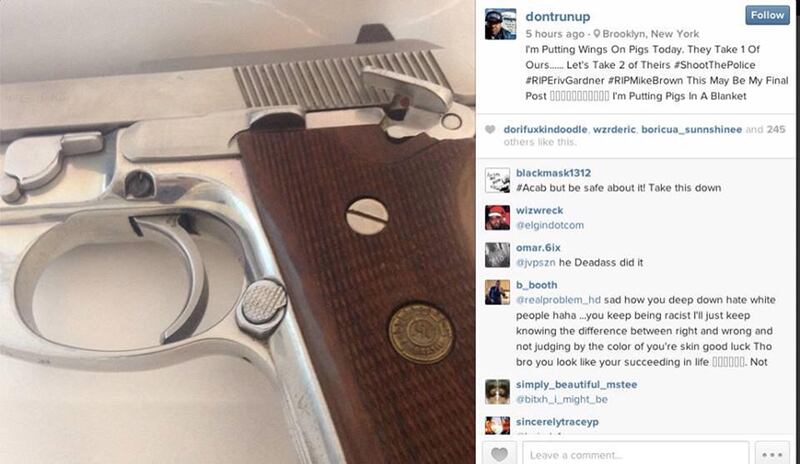The height and width of the screenshot is (464, 800).
Task: Click the @bitxh_i_might_be mention
Action: tap(562, 400)
